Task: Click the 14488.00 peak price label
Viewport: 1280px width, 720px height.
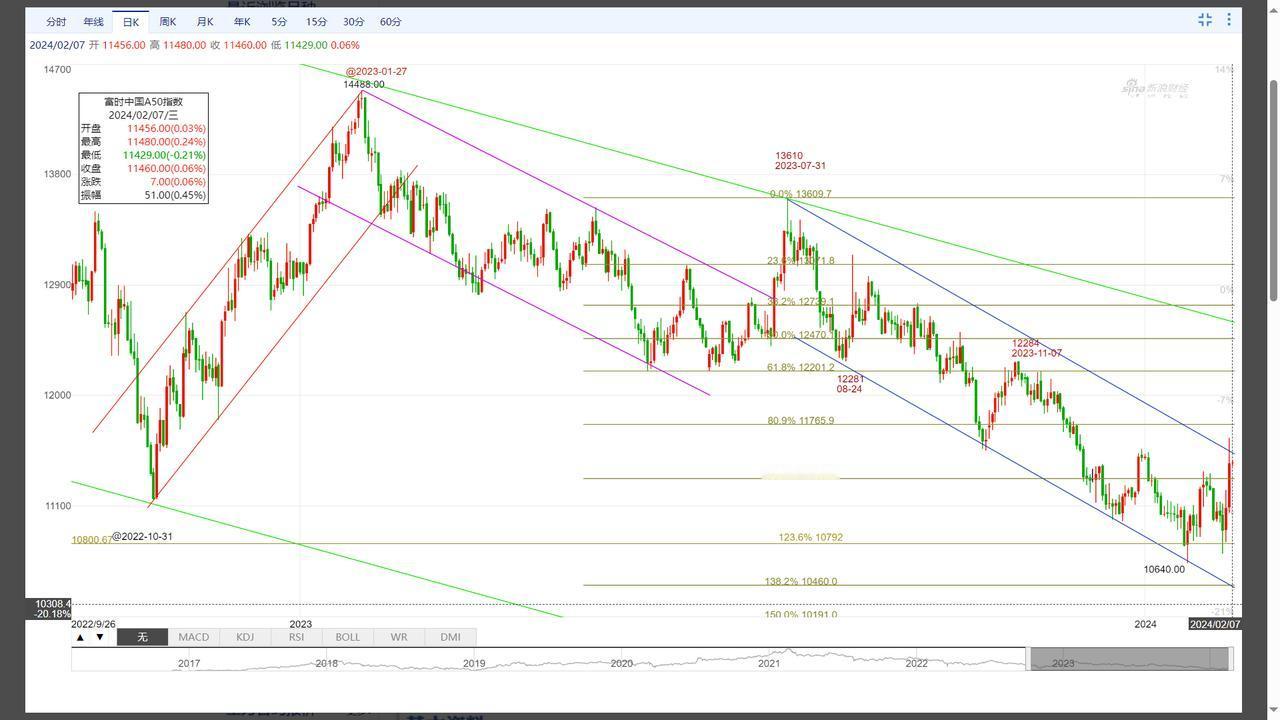Action: pyautogui.click(x=364, y=85)
